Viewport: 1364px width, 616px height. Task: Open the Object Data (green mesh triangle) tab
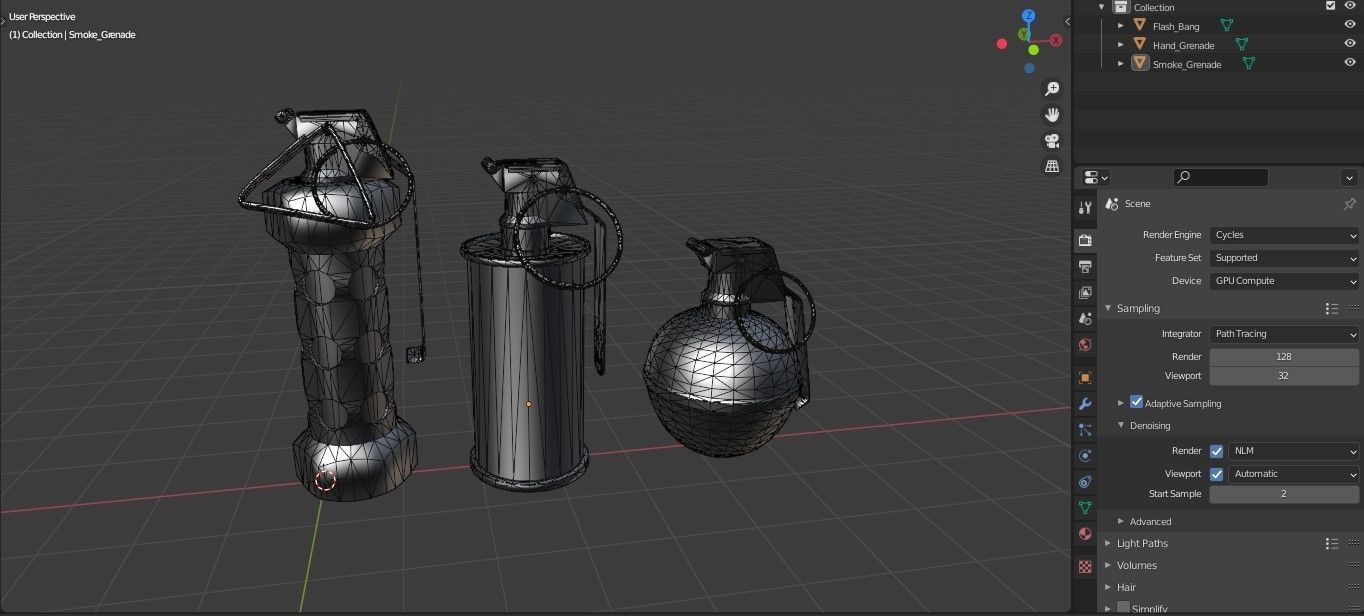tap(1085, 508)
